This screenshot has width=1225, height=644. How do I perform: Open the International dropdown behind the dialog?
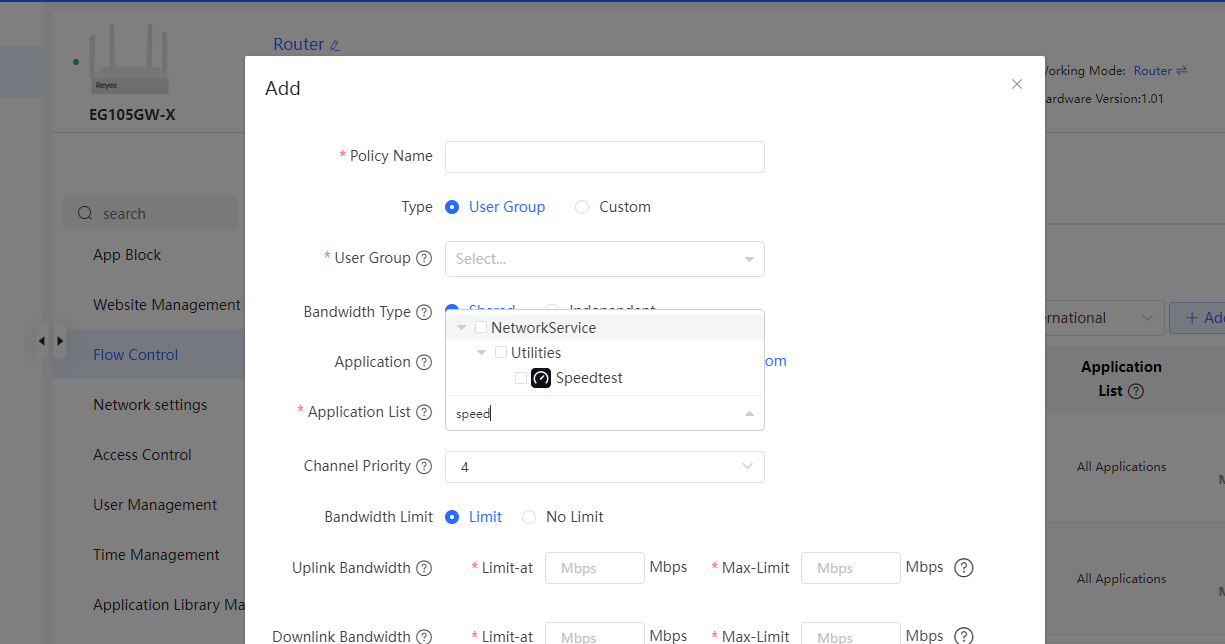tap(1105, 318)
